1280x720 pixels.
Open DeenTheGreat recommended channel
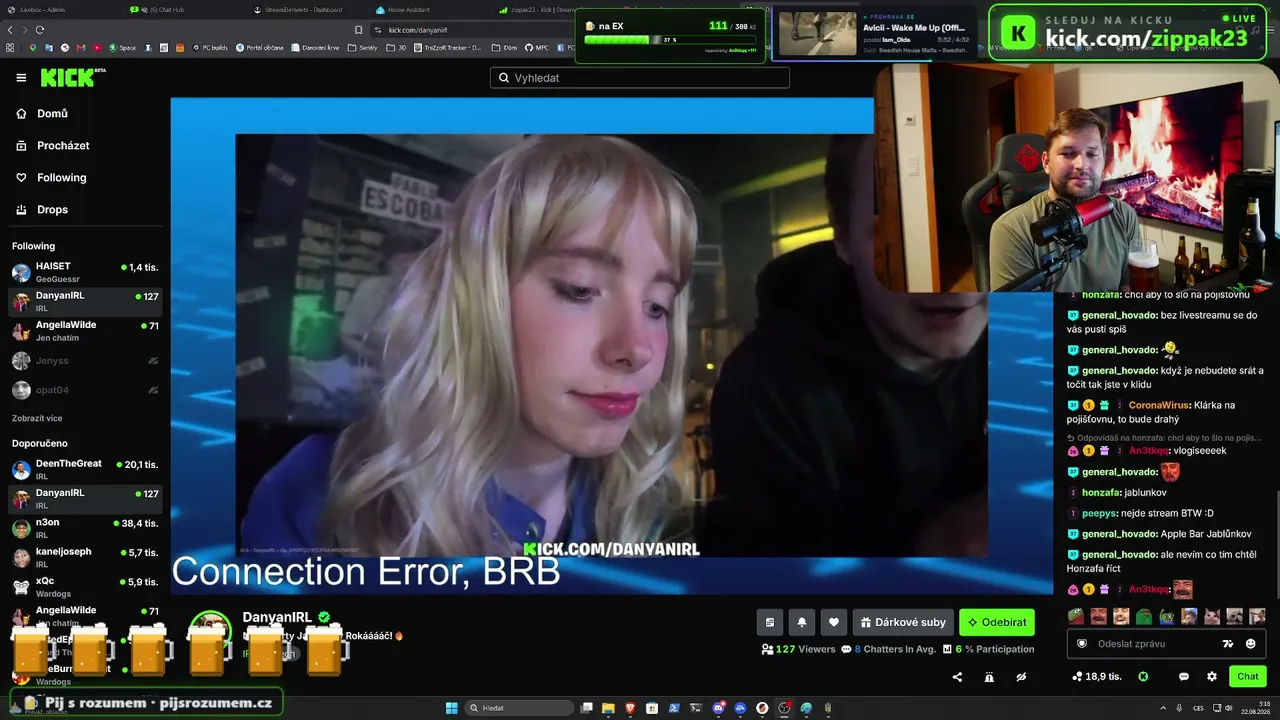(x=85, y=469)
